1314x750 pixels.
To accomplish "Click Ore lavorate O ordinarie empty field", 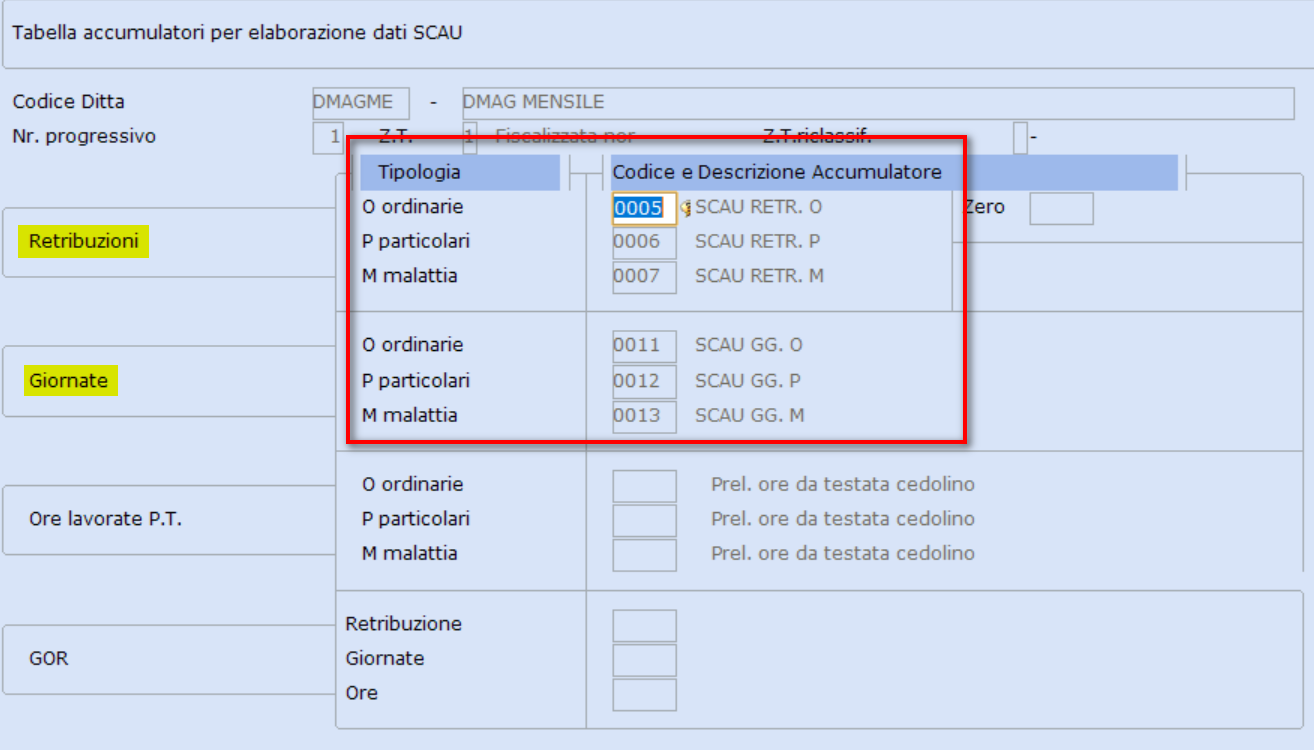I will tap(645, 485).
